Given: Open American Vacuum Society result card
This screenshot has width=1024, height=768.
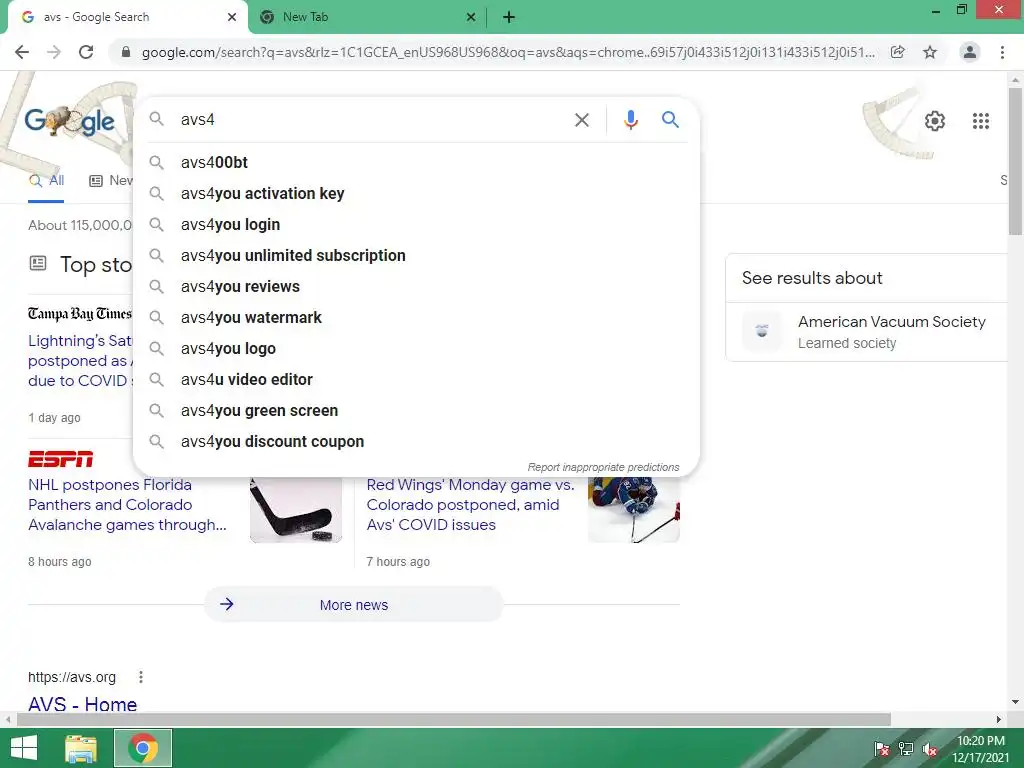Looking at the screenshot, I should coord(866,332).
